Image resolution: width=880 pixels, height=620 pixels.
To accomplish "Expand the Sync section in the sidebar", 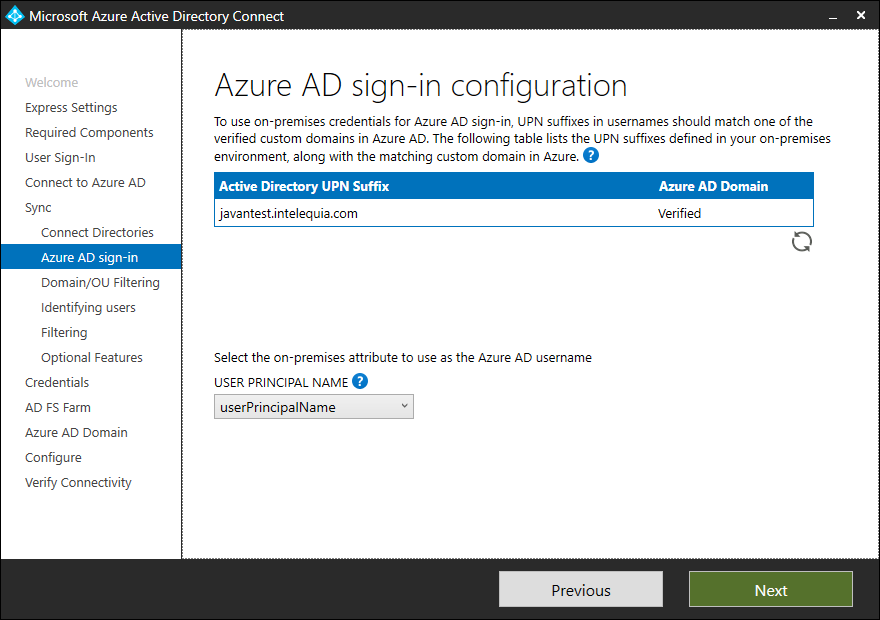I will click(x=37, y=207).
